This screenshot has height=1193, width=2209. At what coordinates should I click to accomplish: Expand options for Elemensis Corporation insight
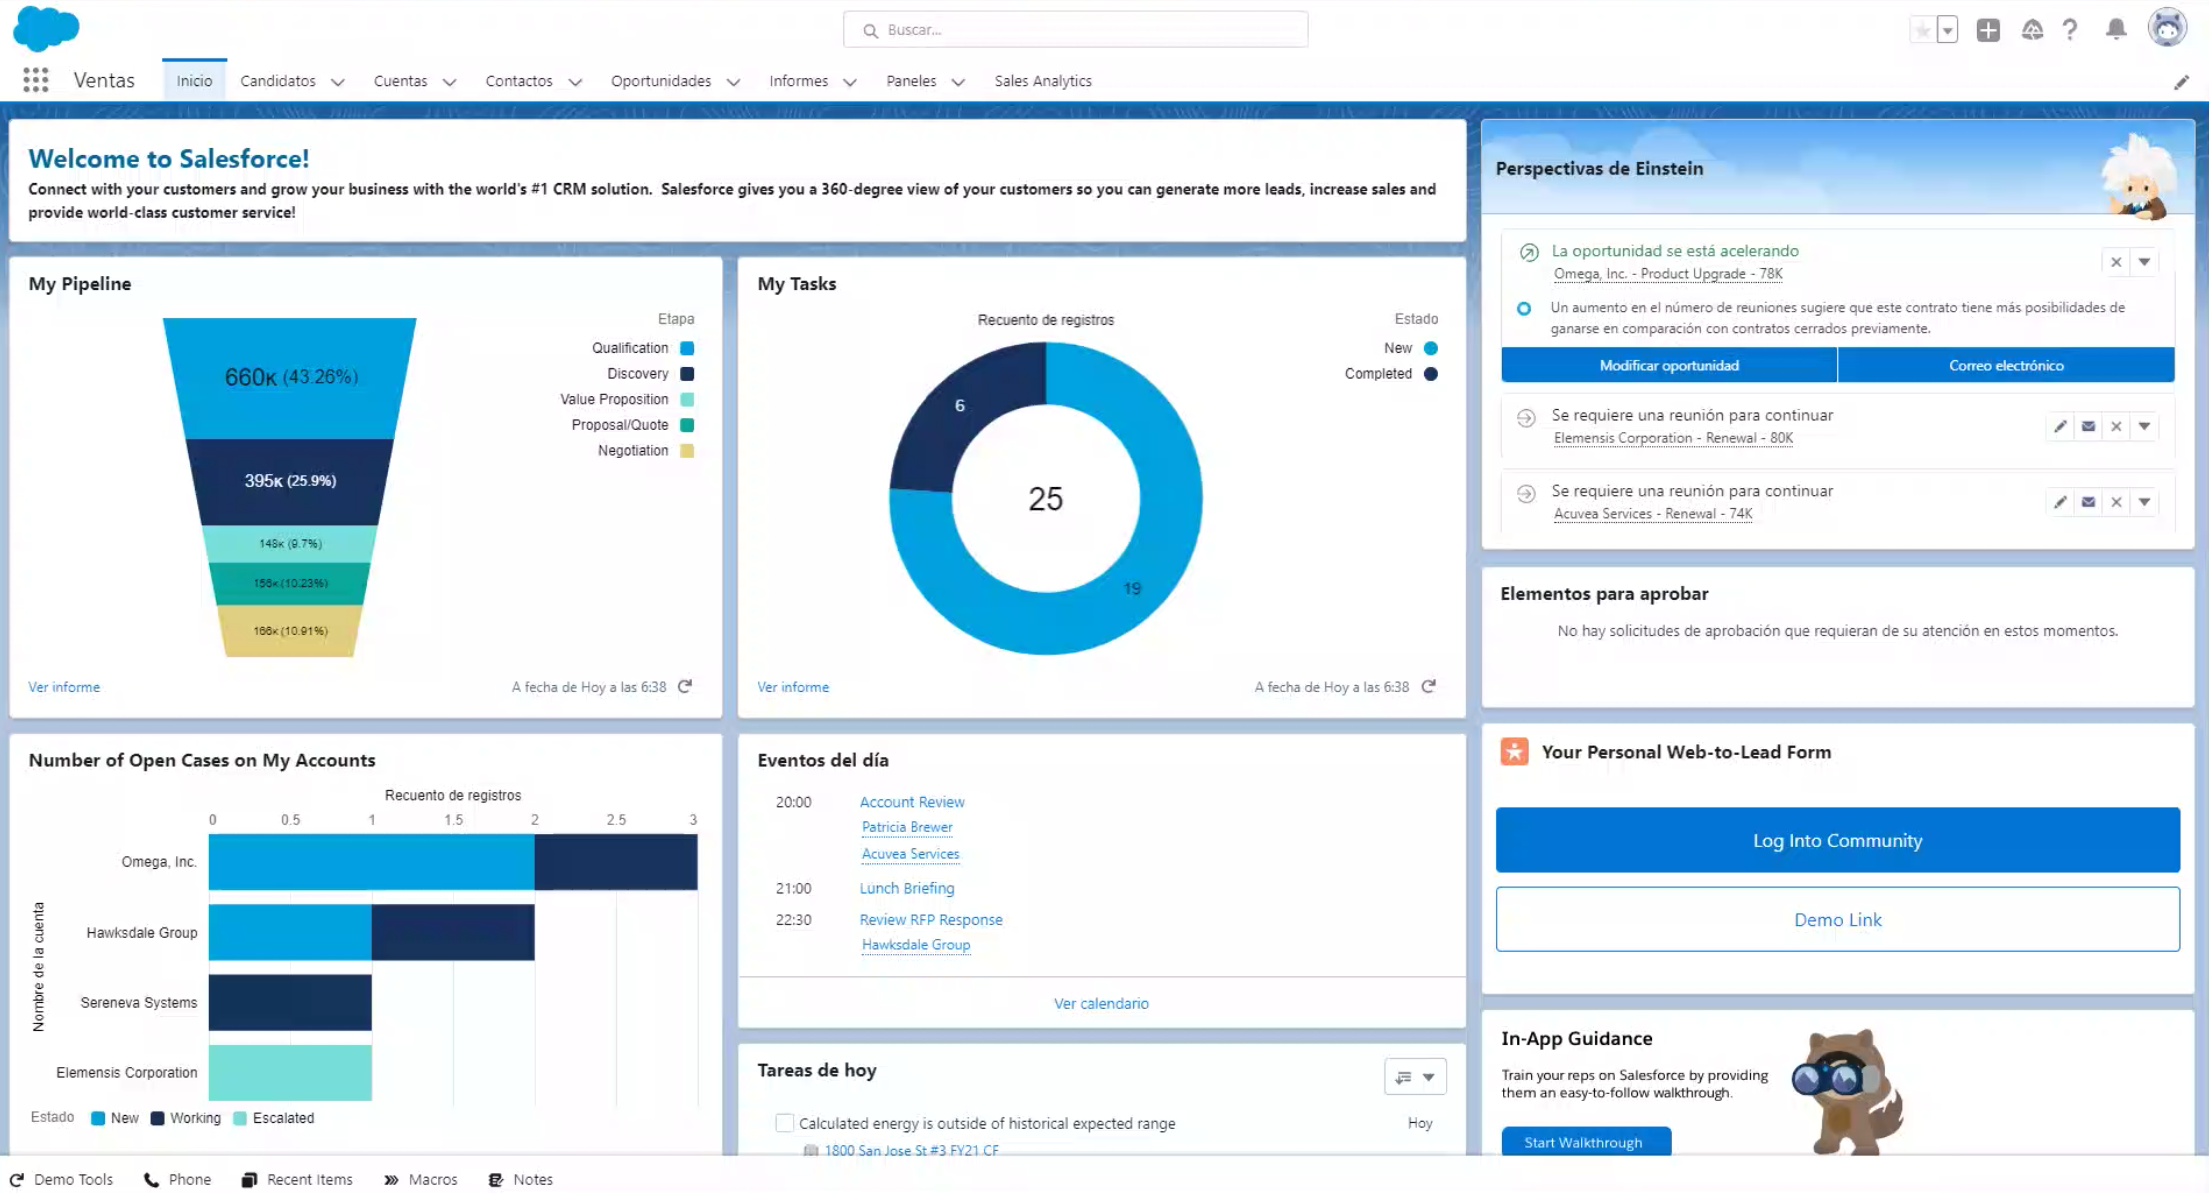point(2144,427)
